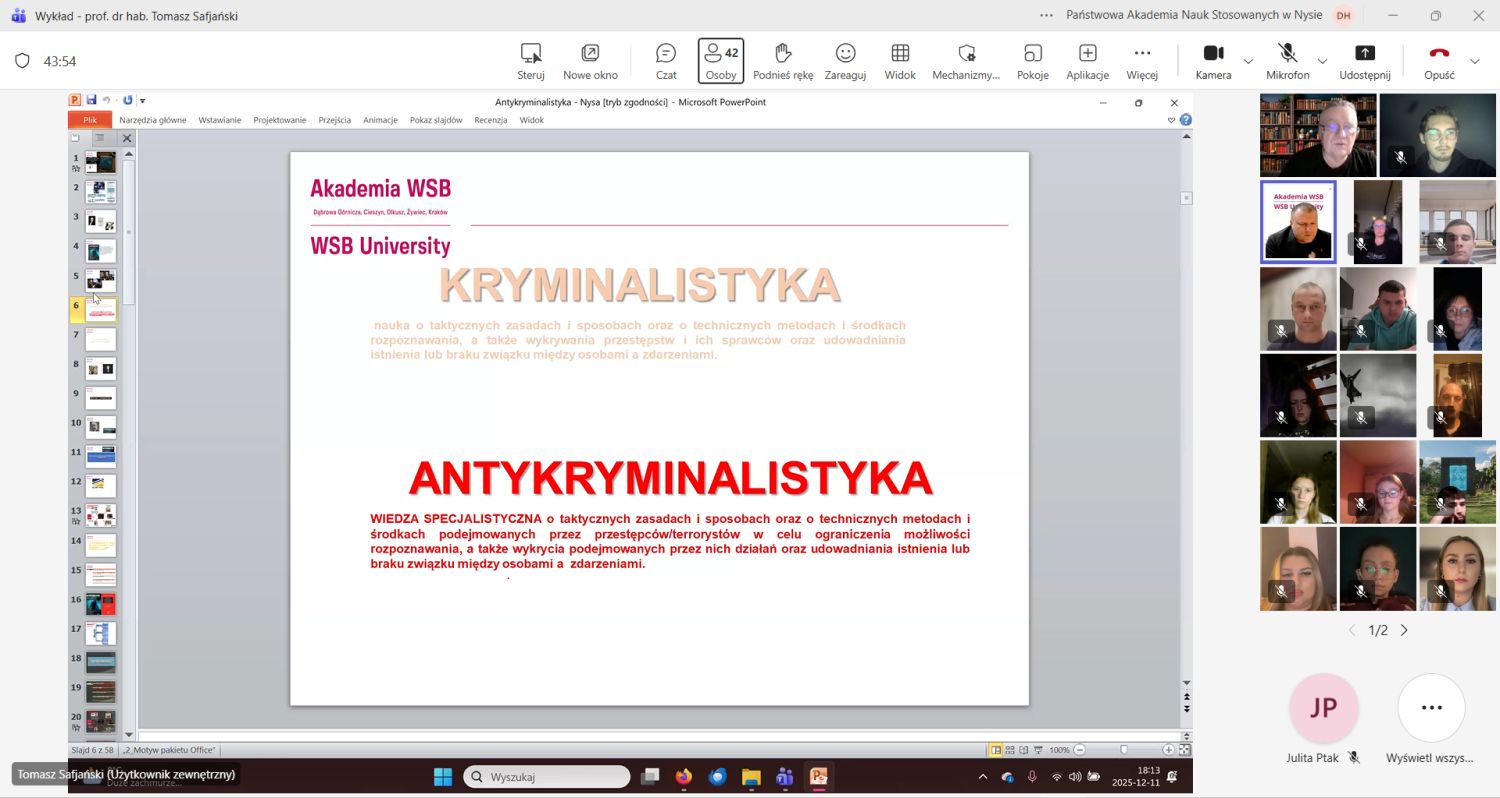This screenshot has height=798, width=1500.
Task: Start sharing with Udostępnij
Action: coord(1365,61)
